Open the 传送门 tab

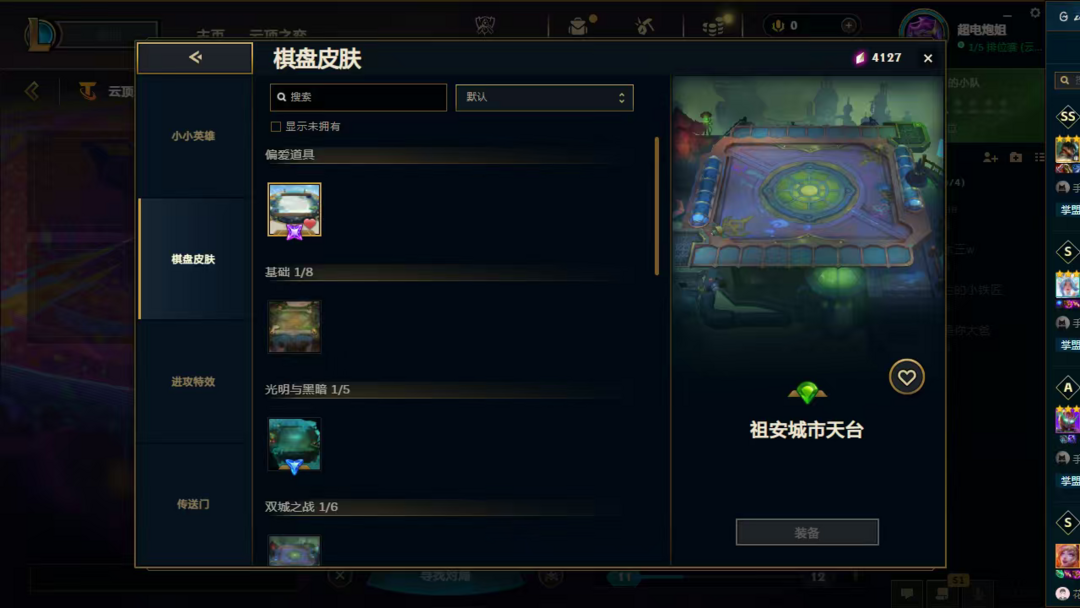point(194,505)
